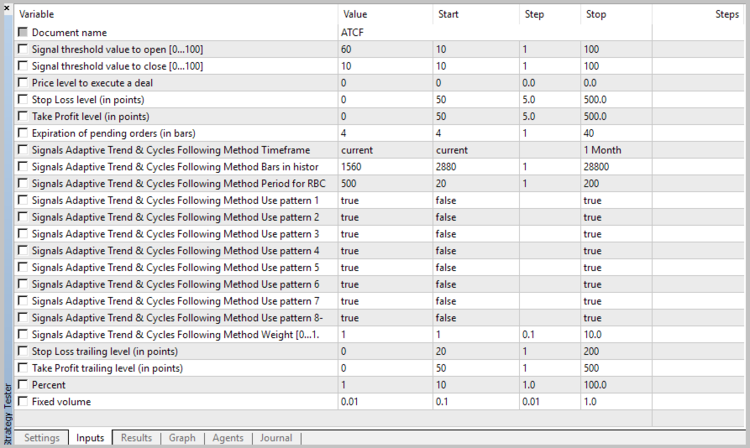This screenshot has height=448, width=750.
Task: Click Bars in history Start value 2880
Action: pyautogui.click(x=476, y=167)
